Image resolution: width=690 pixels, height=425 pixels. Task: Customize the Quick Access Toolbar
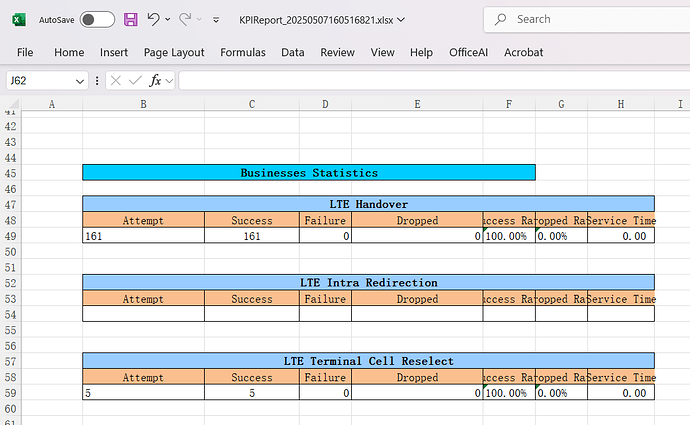click(216, 20)
